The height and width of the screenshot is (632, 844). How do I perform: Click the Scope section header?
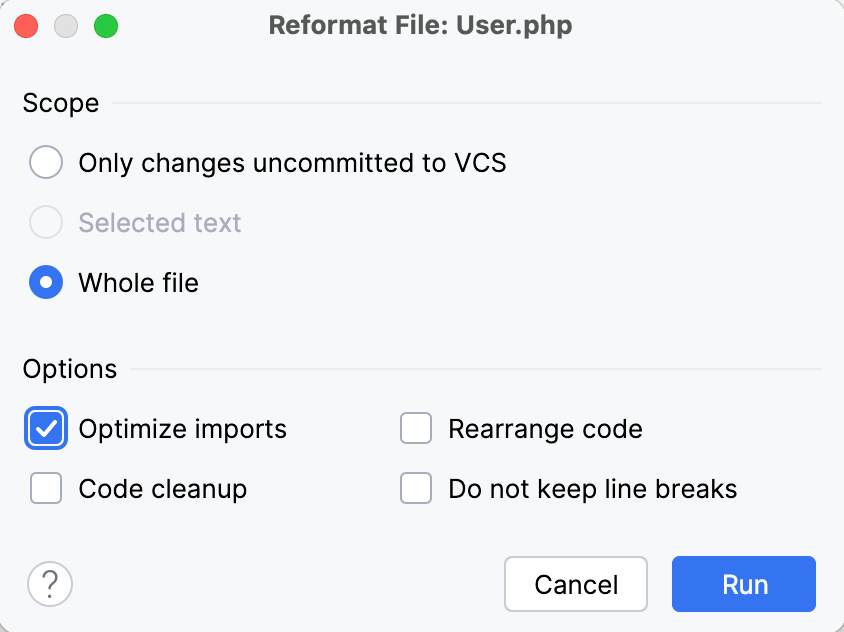click(x=60, y=103)
